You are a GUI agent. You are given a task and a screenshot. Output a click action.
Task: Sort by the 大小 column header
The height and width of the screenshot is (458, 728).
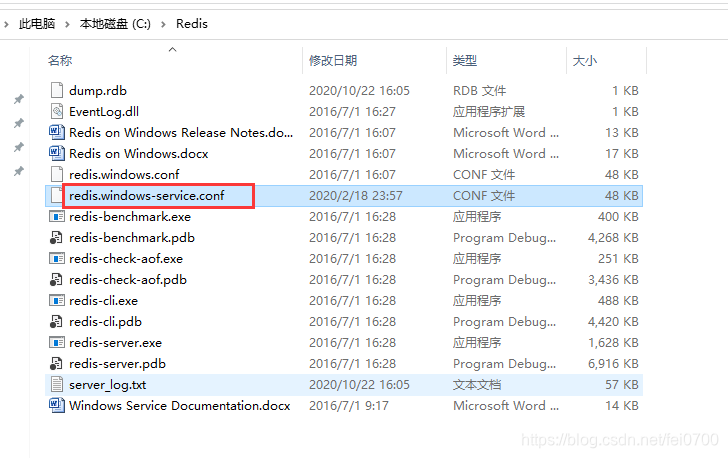click(x=585, y=60)
